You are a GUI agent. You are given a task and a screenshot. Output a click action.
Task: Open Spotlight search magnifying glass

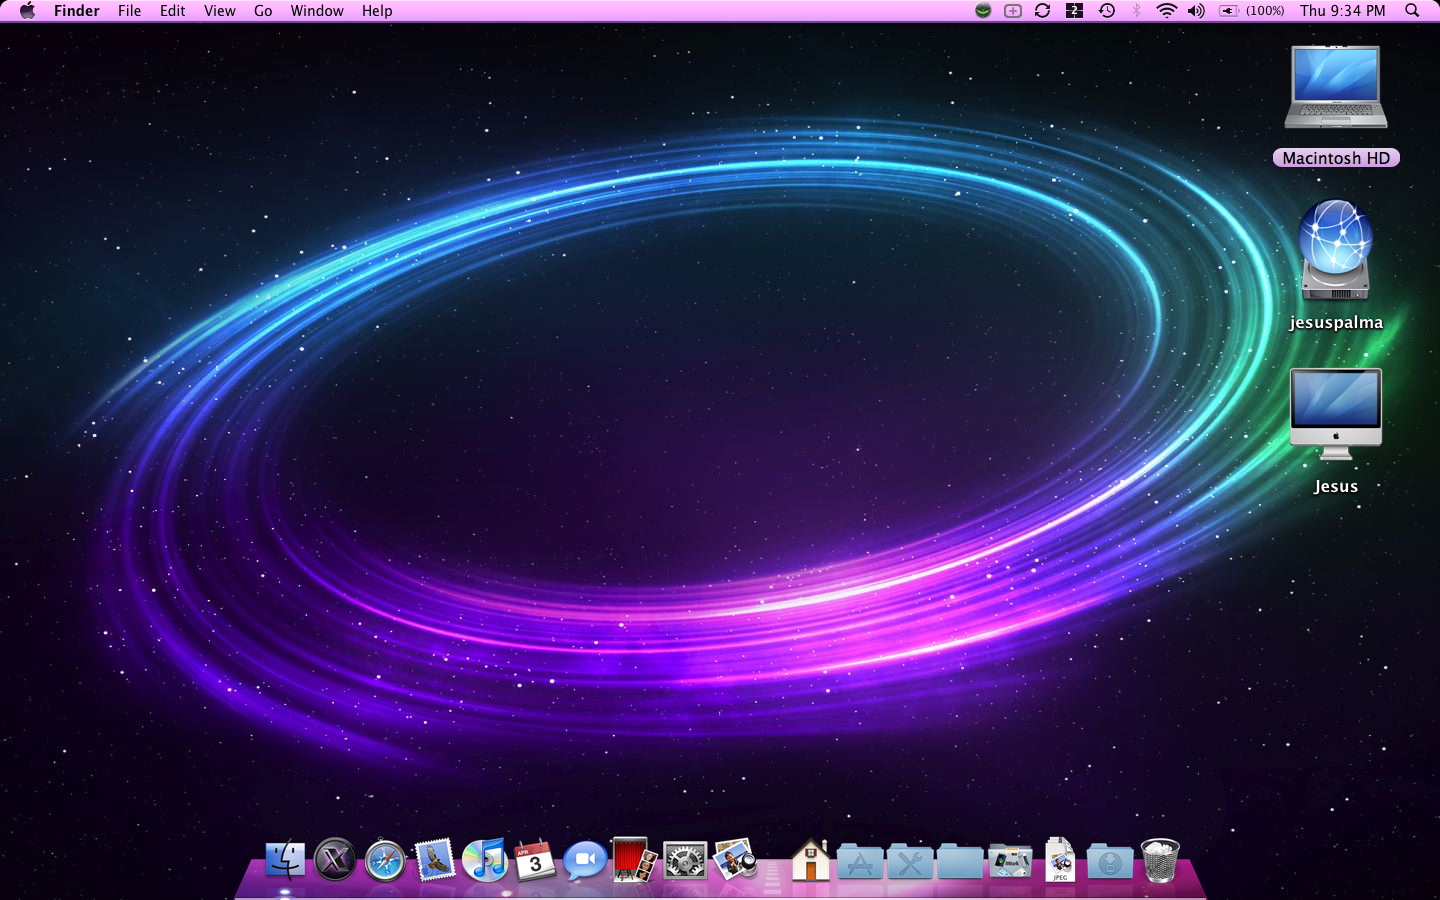point(1412,11)
